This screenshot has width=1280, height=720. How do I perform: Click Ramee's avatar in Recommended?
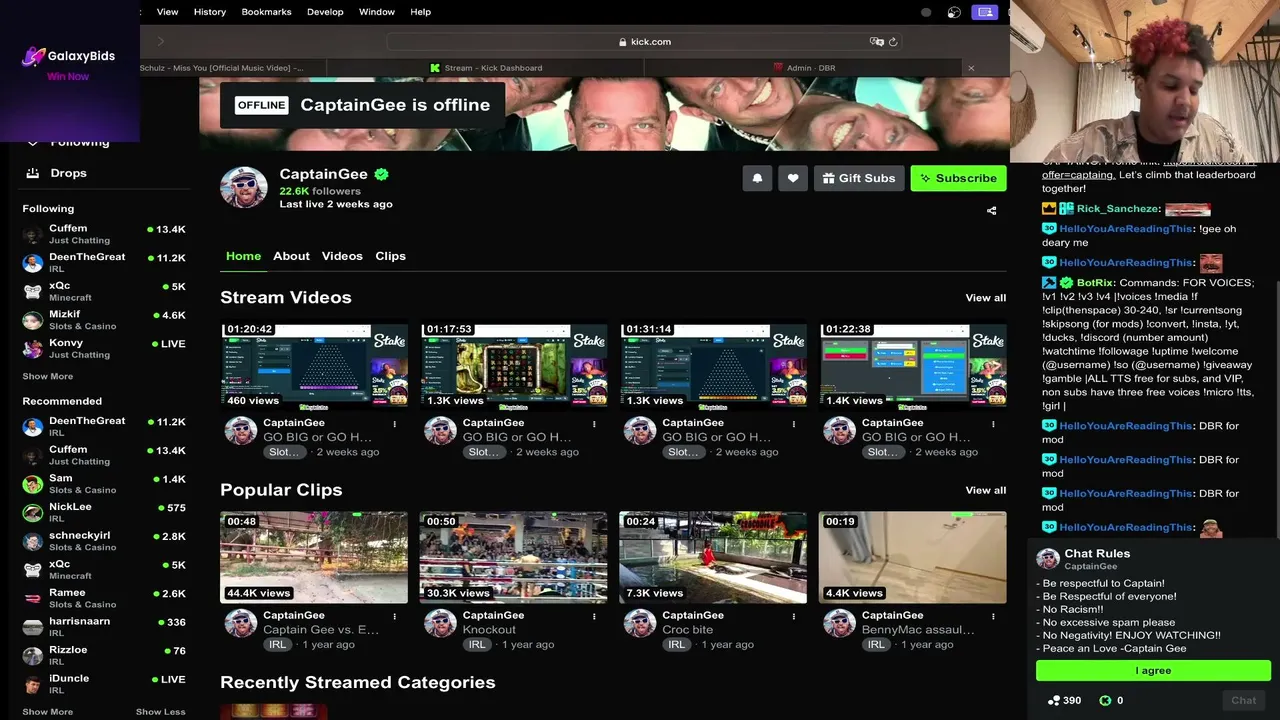coord(33,598)
